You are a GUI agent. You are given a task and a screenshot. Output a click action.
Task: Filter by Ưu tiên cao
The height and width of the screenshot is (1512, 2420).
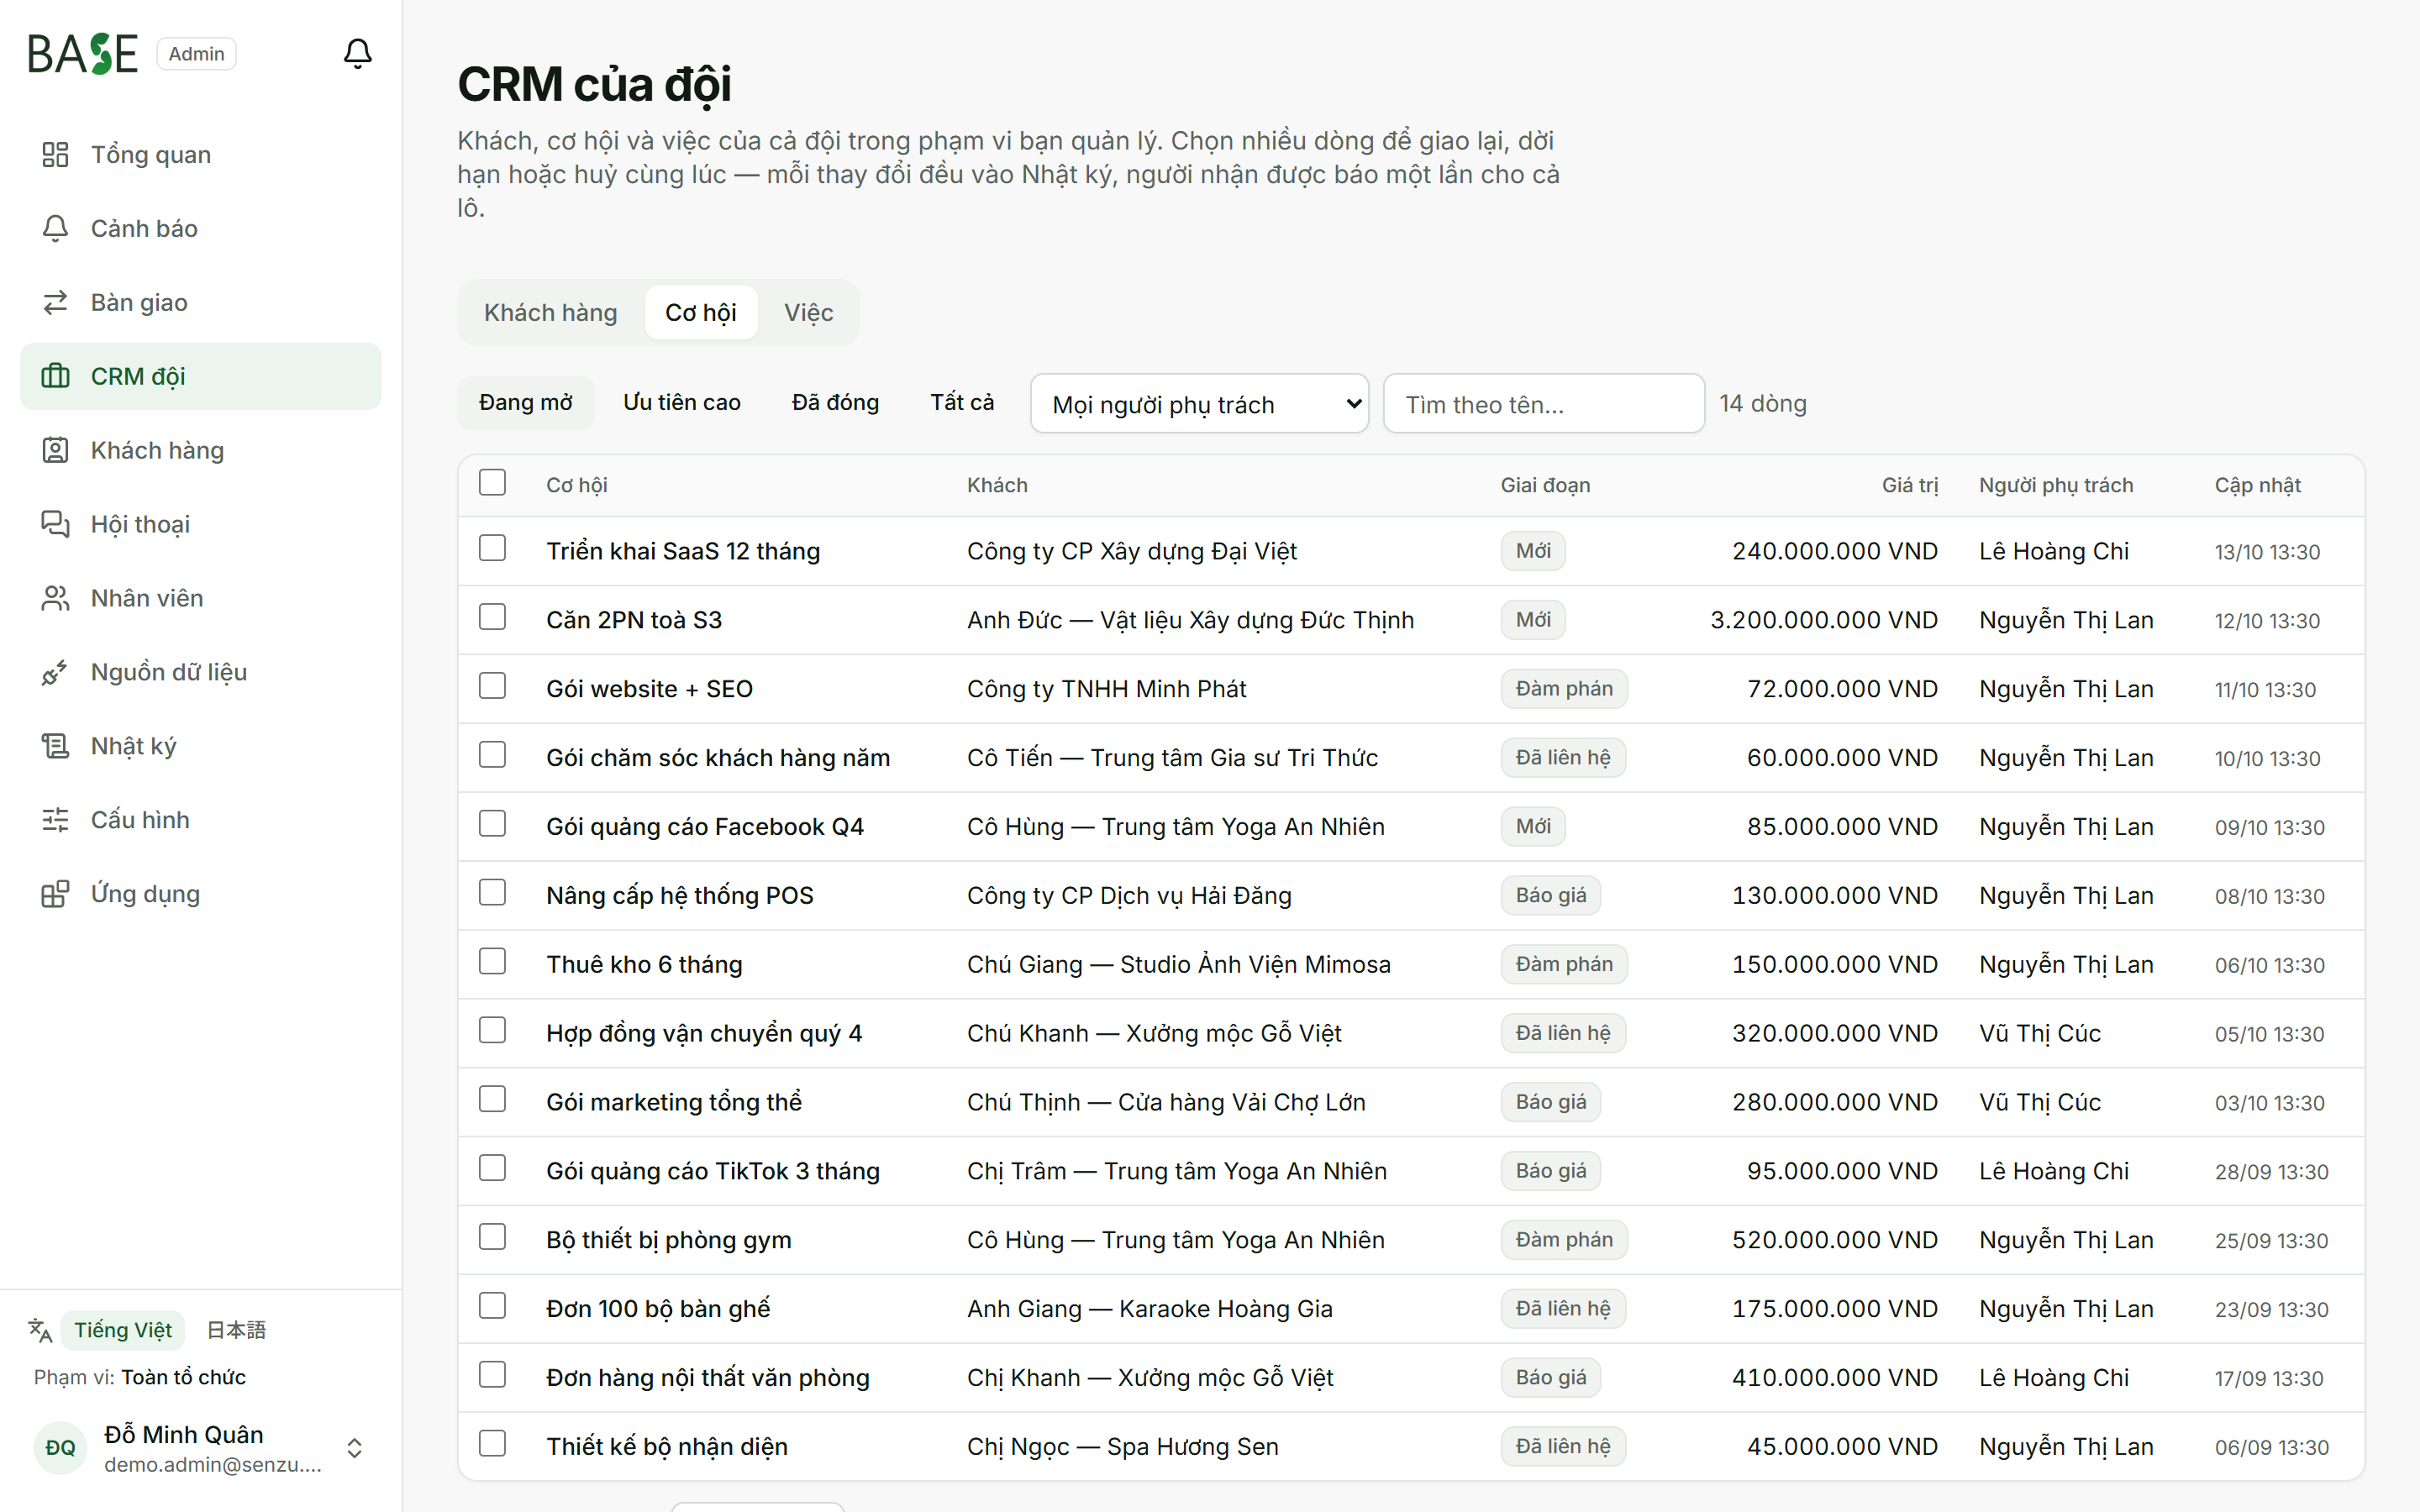(x=682, y=403)
